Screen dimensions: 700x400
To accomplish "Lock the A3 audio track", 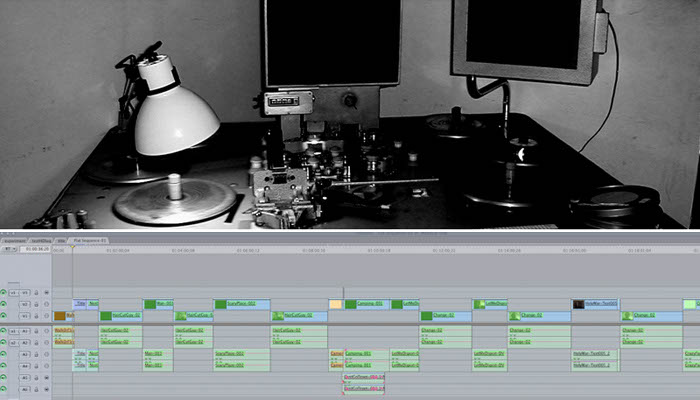I will point(36,354).
